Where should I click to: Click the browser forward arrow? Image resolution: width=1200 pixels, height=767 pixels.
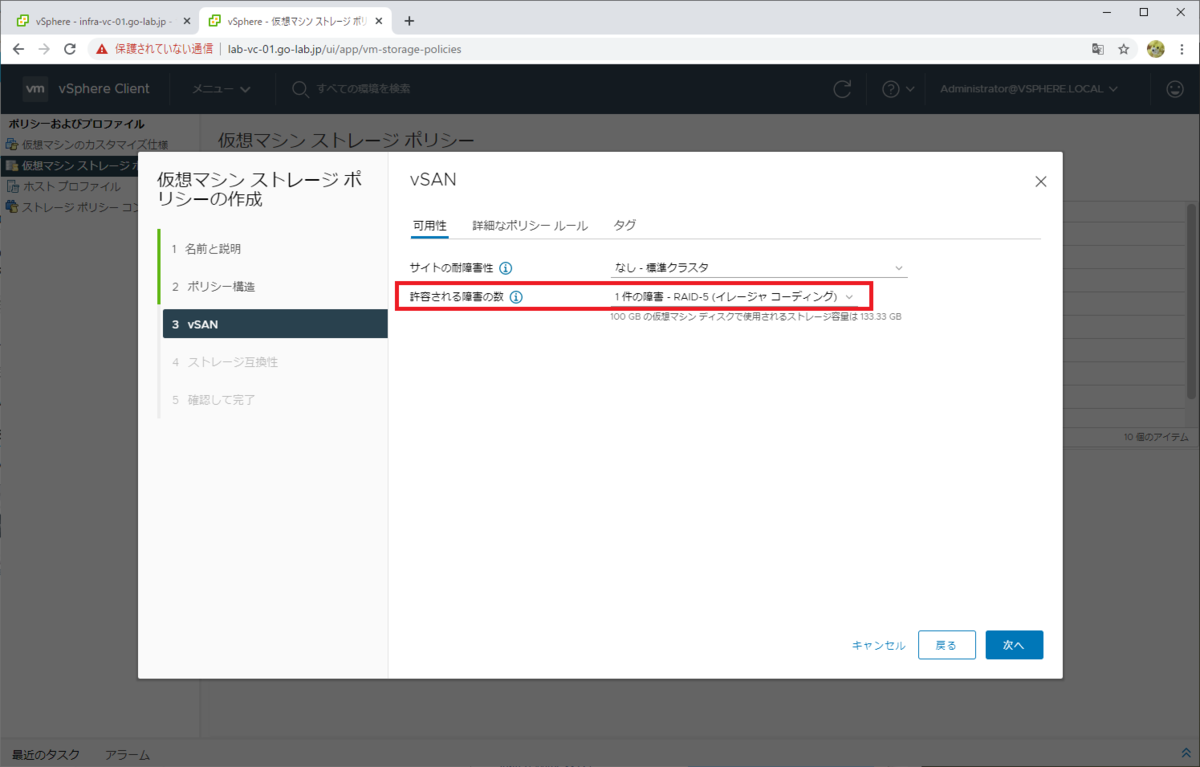point(44,48)
